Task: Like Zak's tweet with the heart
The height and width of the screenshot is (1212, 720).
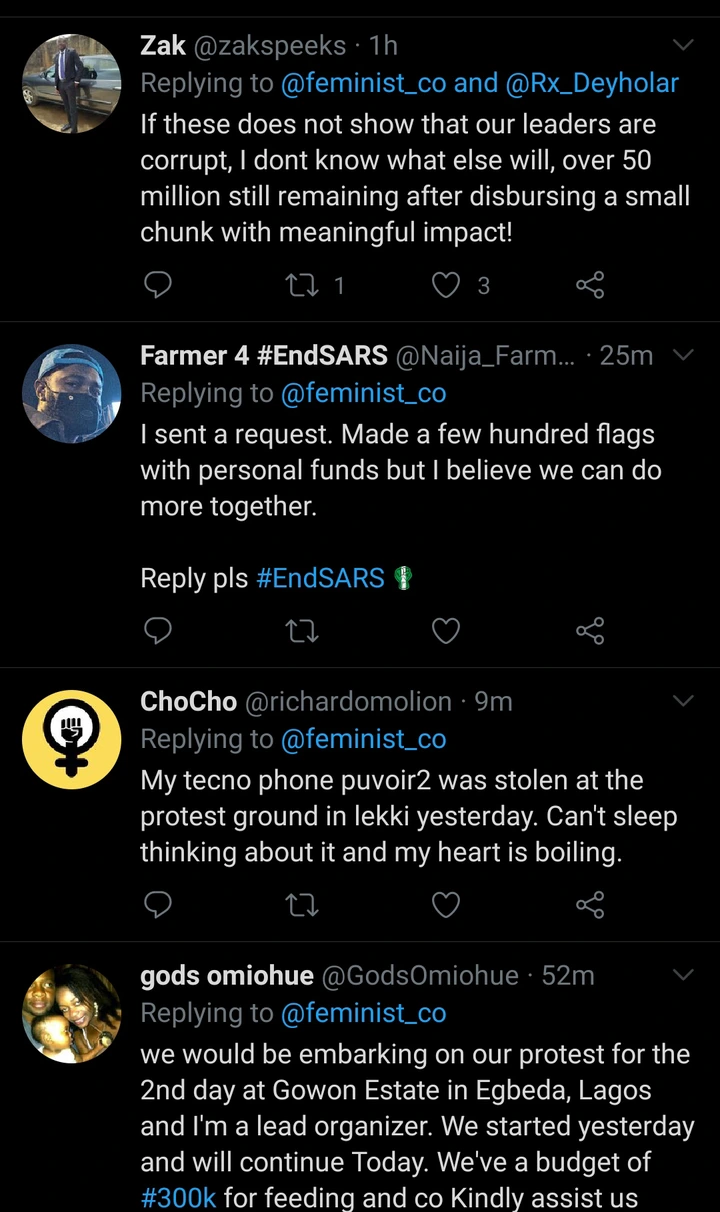Action: coord(445,286)
